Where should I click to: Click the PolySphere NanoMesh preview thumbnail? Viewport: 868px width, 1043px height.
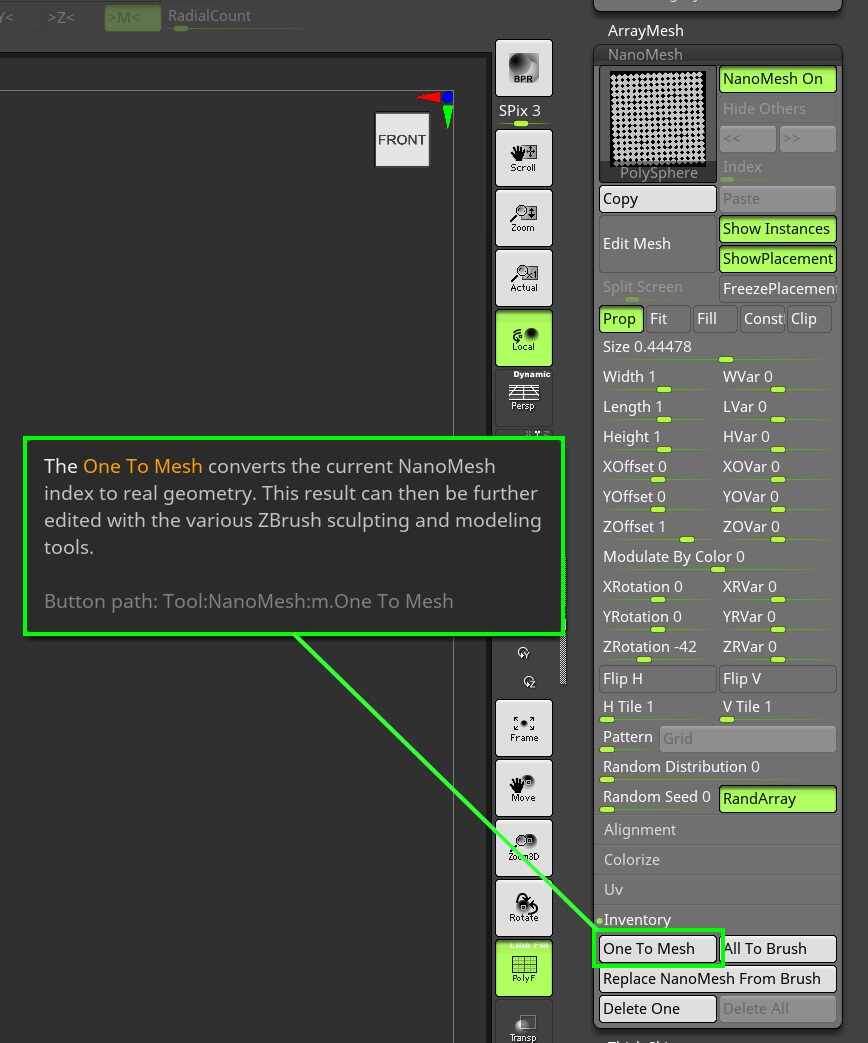tap(658, 124)
